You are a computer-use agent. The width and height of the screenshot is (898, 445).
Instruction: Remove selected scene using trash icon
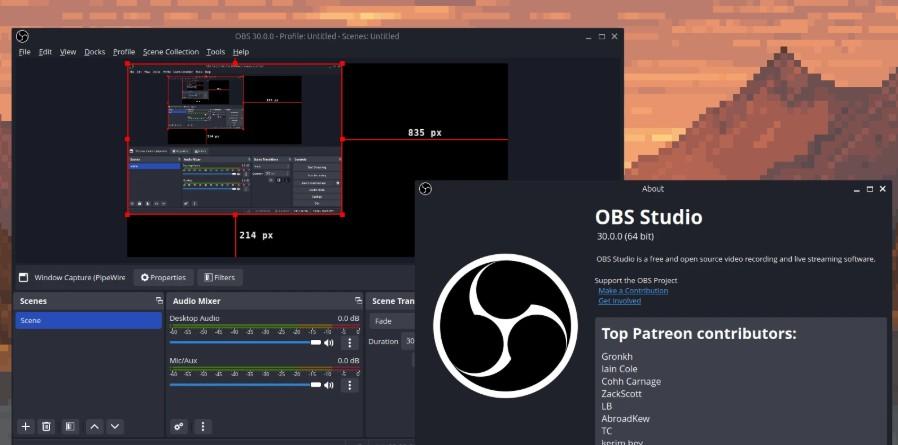46,426
